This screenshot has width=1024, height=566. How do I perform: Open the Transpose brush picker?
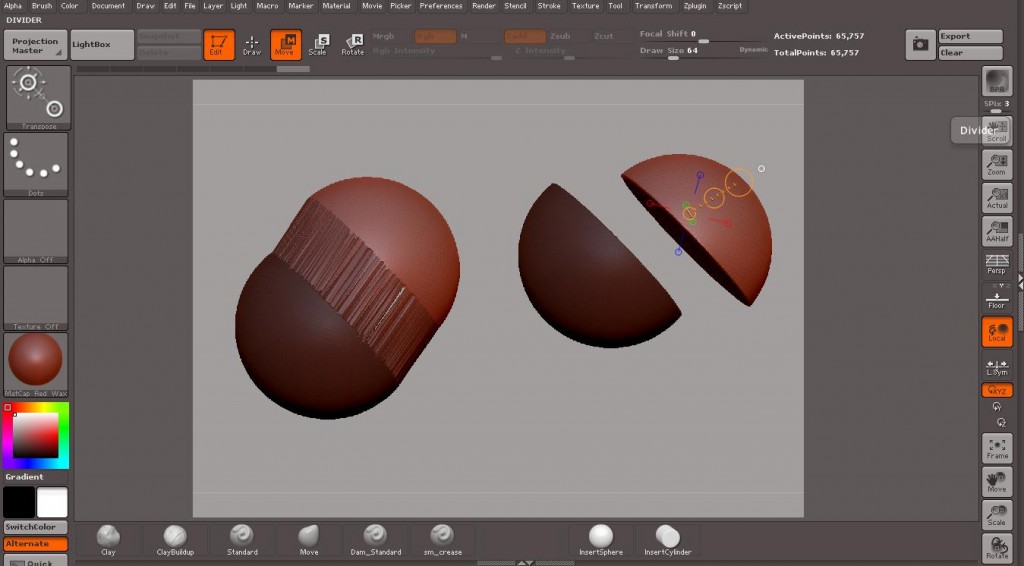(38, 98)
